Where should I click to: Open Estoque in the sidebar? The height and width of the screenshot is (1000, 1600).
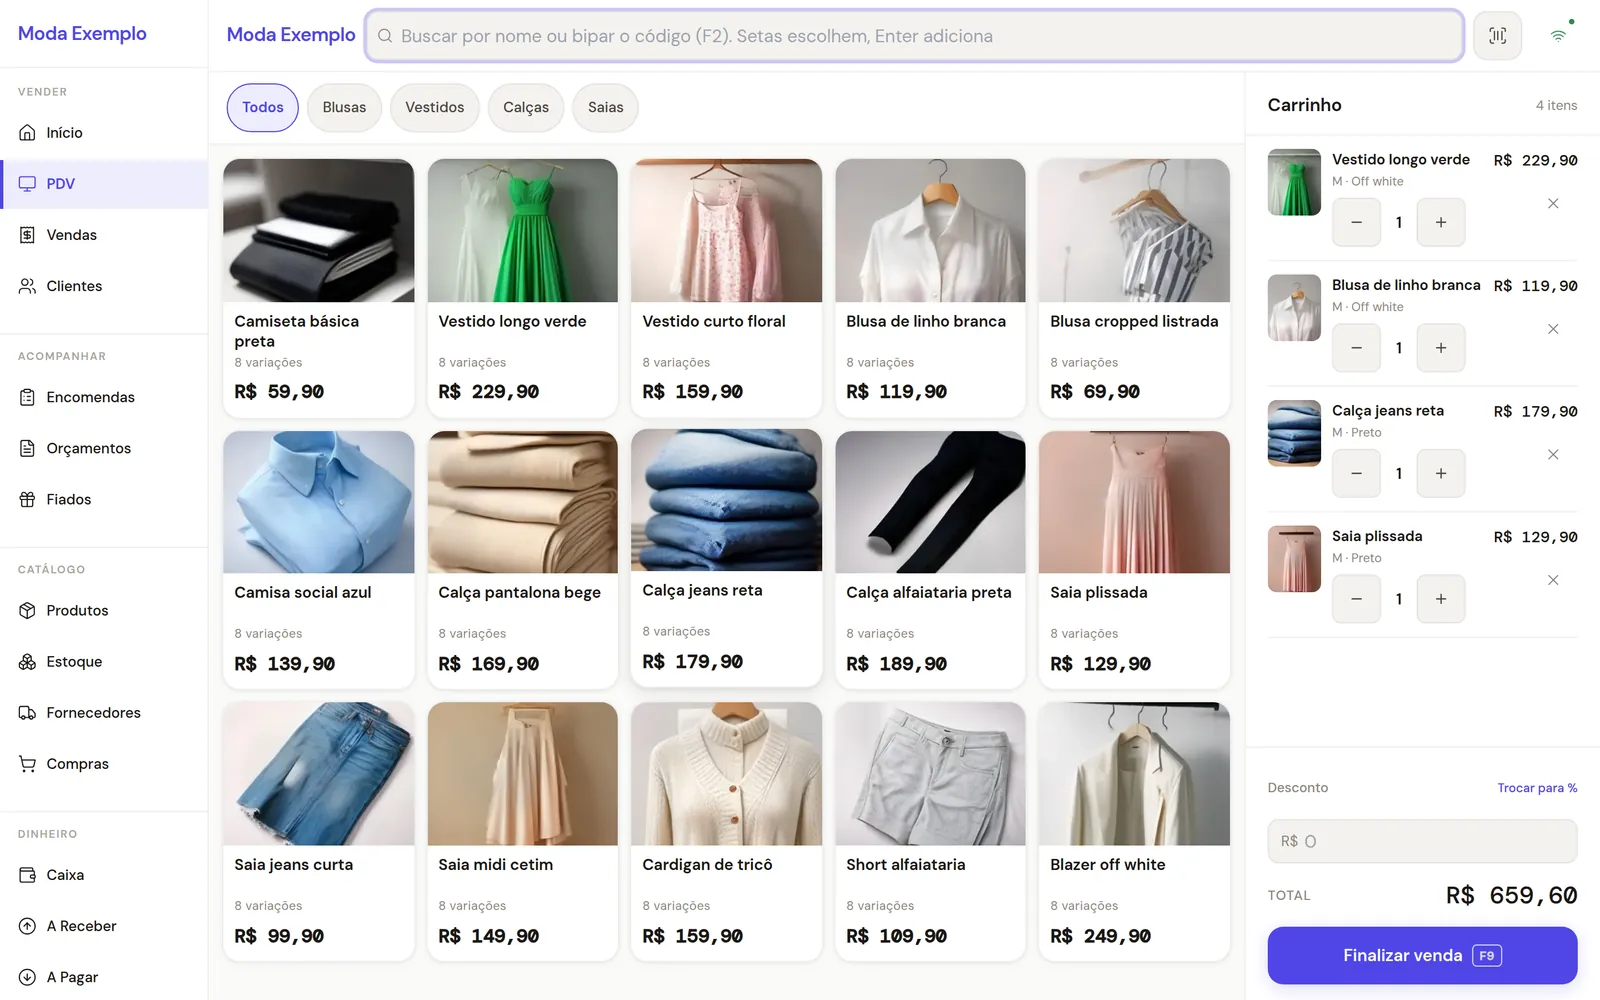coord(104,661)
